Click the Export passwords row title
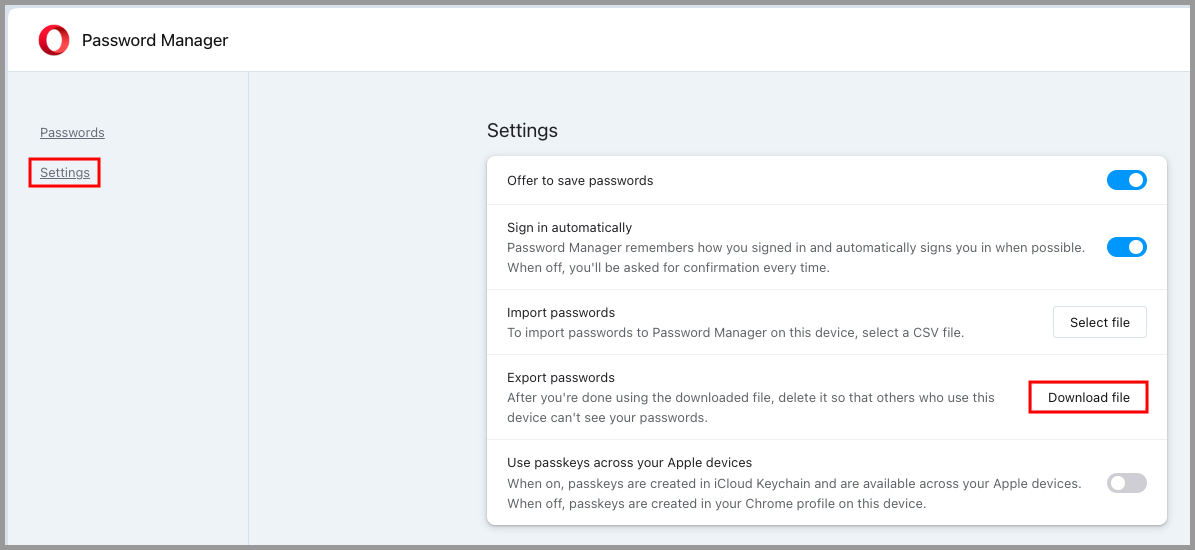Viewport: 1195px width, 550px height. (561, 377)
